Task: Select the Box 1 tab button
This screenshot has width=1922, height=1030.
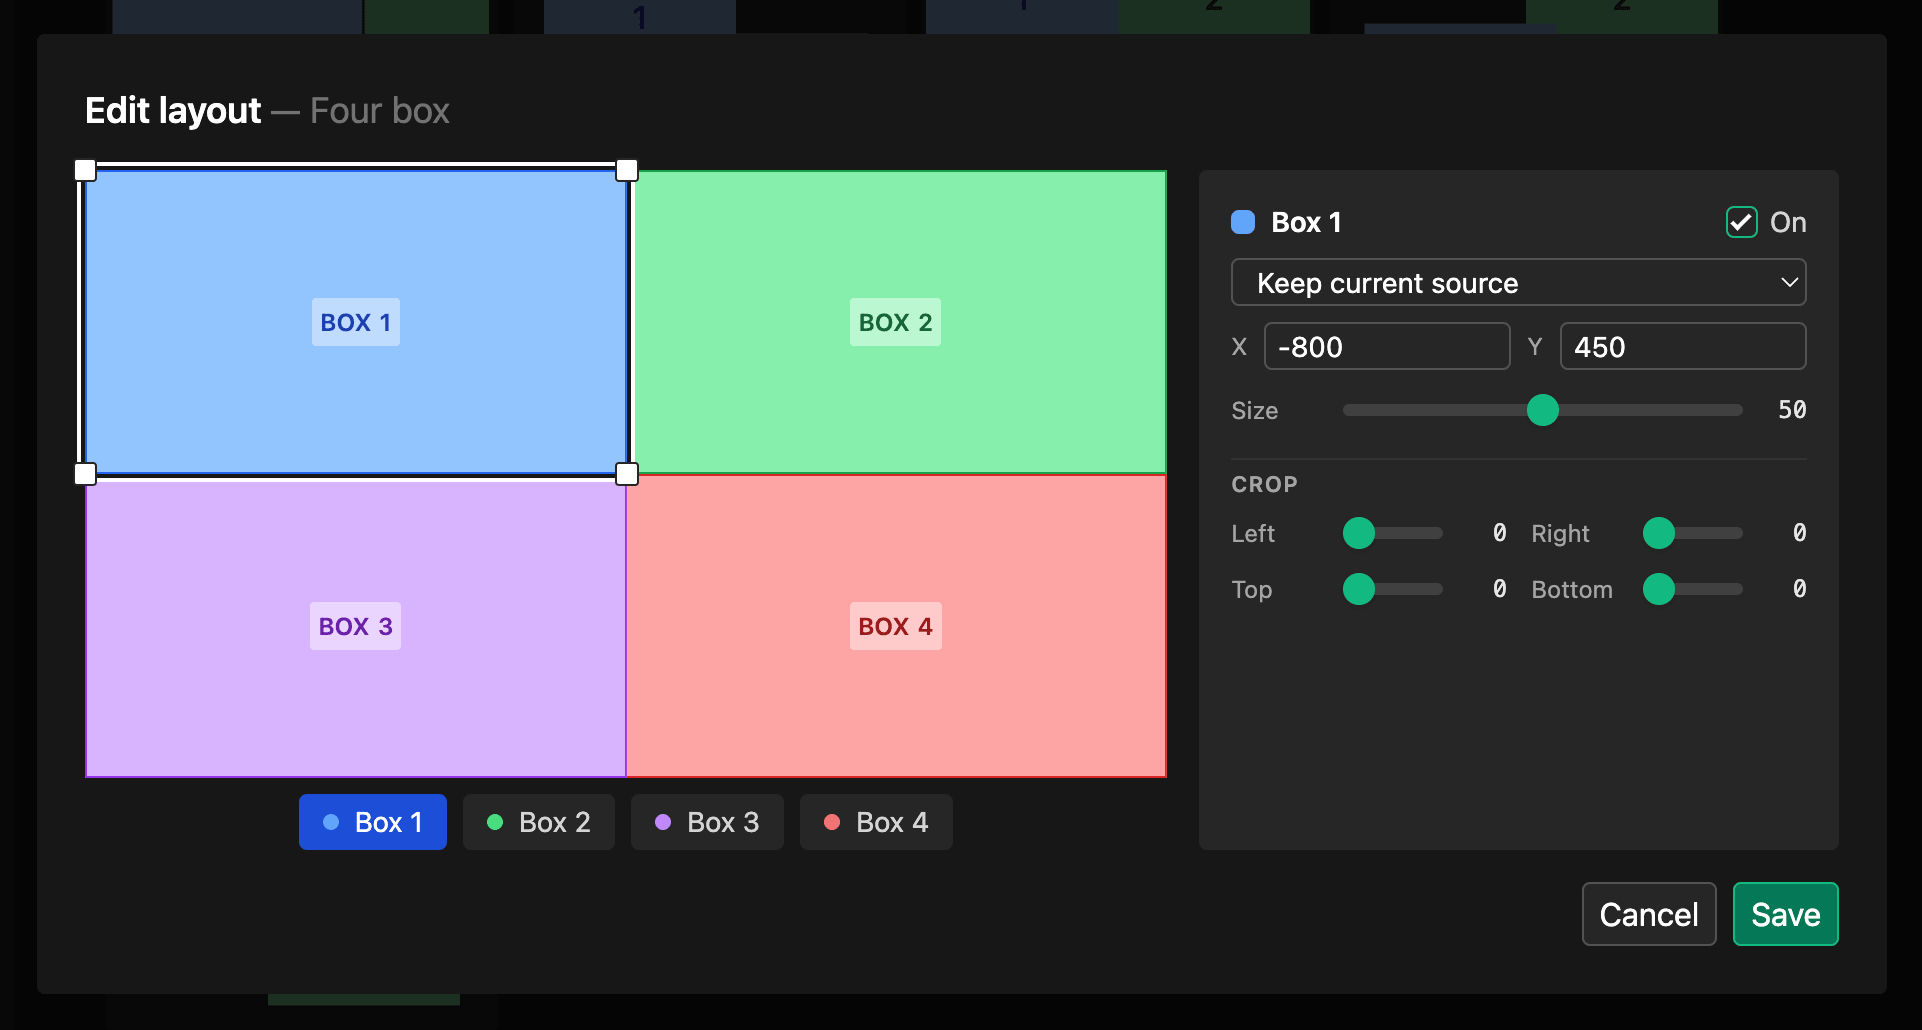Action: coord(373,822)
